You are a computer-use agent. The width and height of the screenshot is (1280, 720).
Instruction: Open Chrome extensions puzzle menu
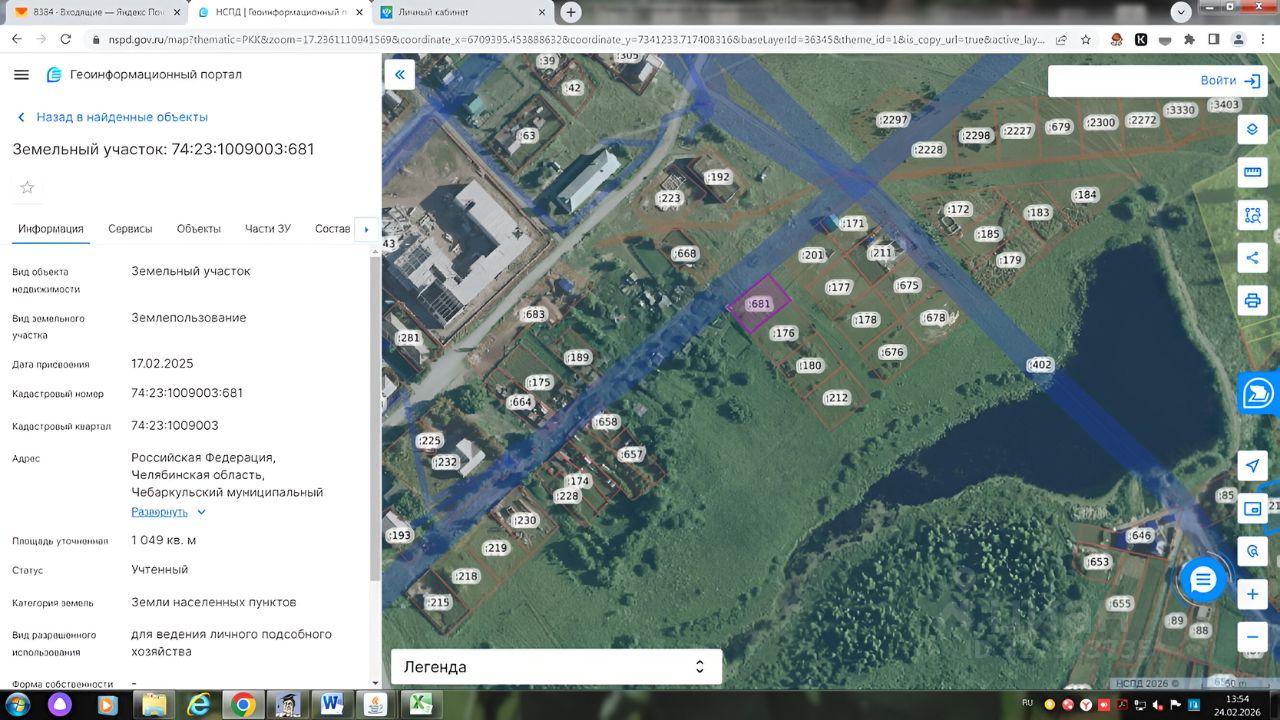pyautogui.click(x=1189, y=40)
